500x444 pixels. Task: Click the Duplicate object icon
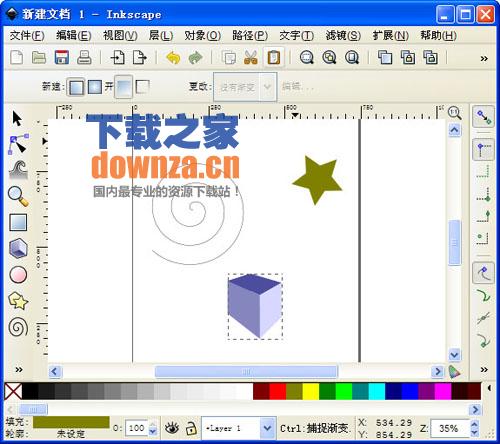[385, 58]
